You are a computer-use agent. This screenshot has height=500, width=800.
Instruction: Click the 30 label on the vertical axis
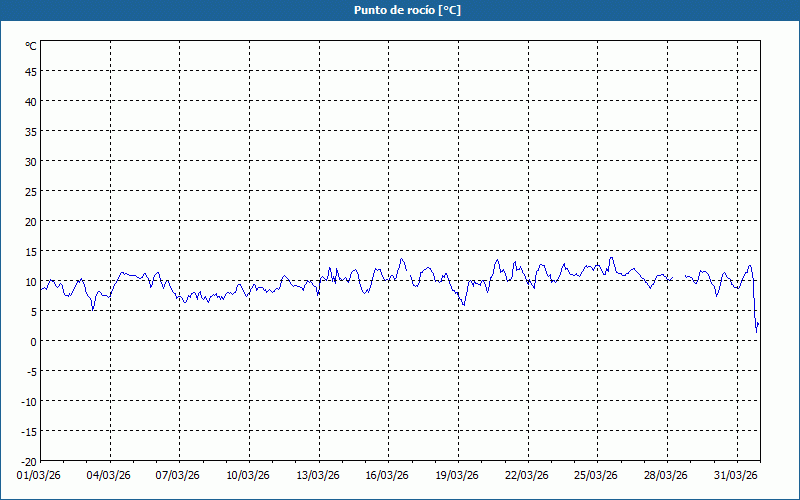(31, 161)
